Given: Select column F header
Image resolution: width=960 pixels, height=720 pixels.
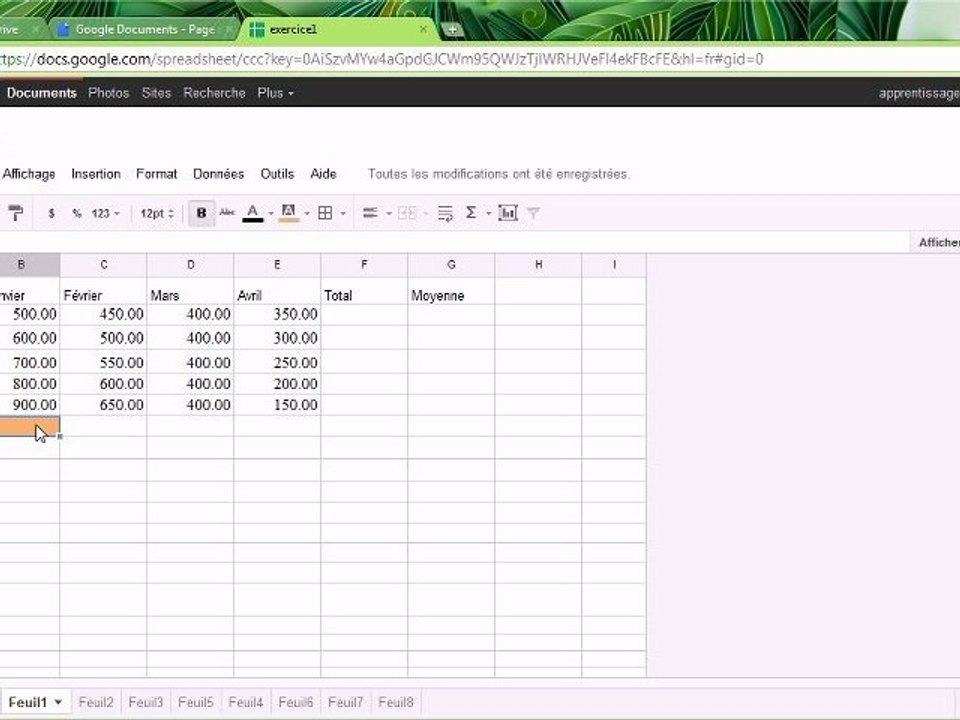Looking at the screenshot, I should 364,264.
